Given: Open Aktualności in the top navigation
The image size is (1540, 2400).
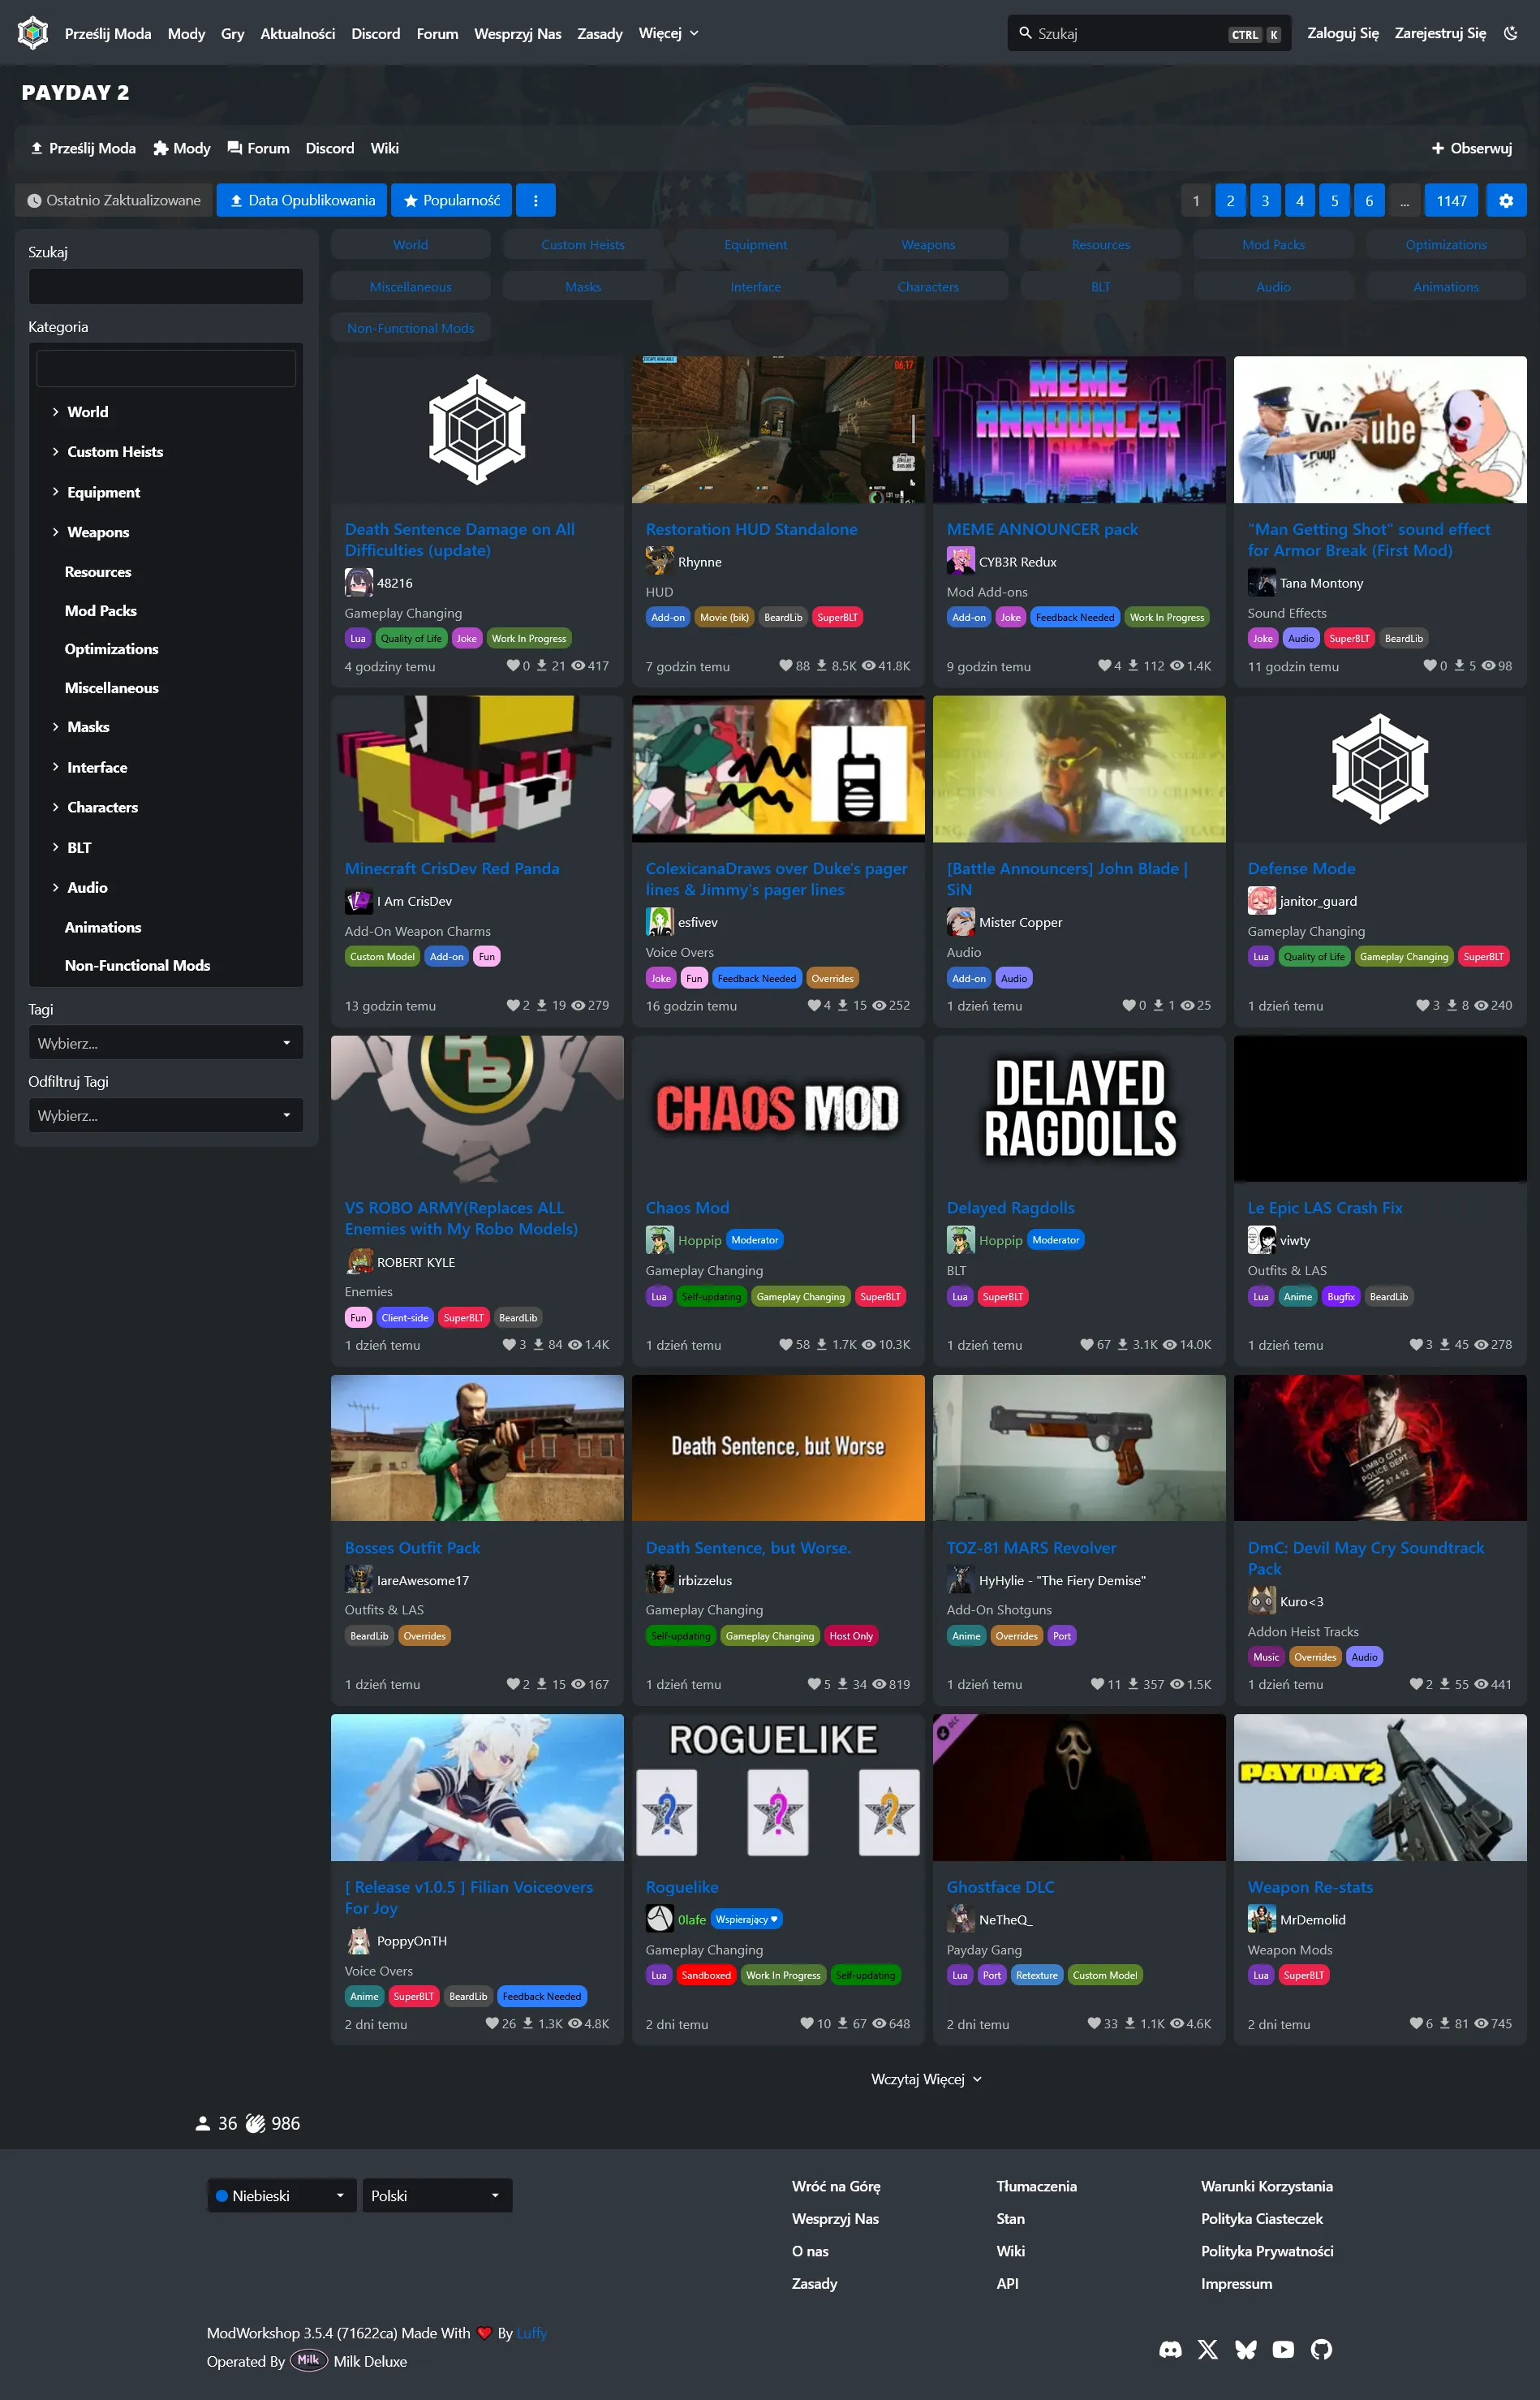Looking at the screenshot, I should tap(297, 33).
